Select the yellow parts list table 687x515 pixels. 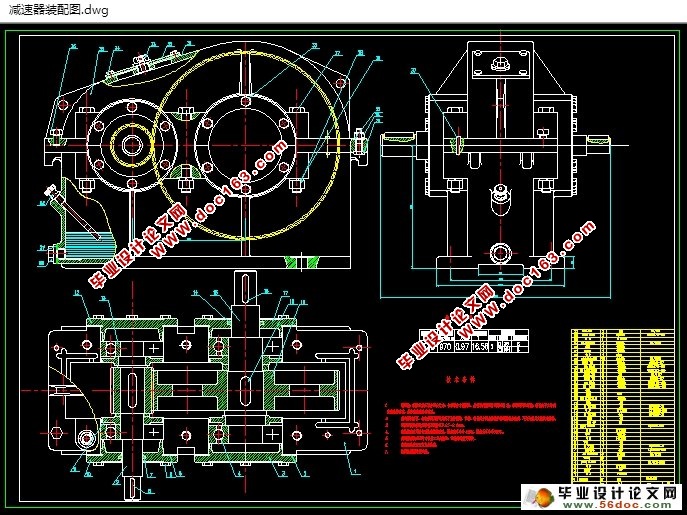(x=623, y=405)
